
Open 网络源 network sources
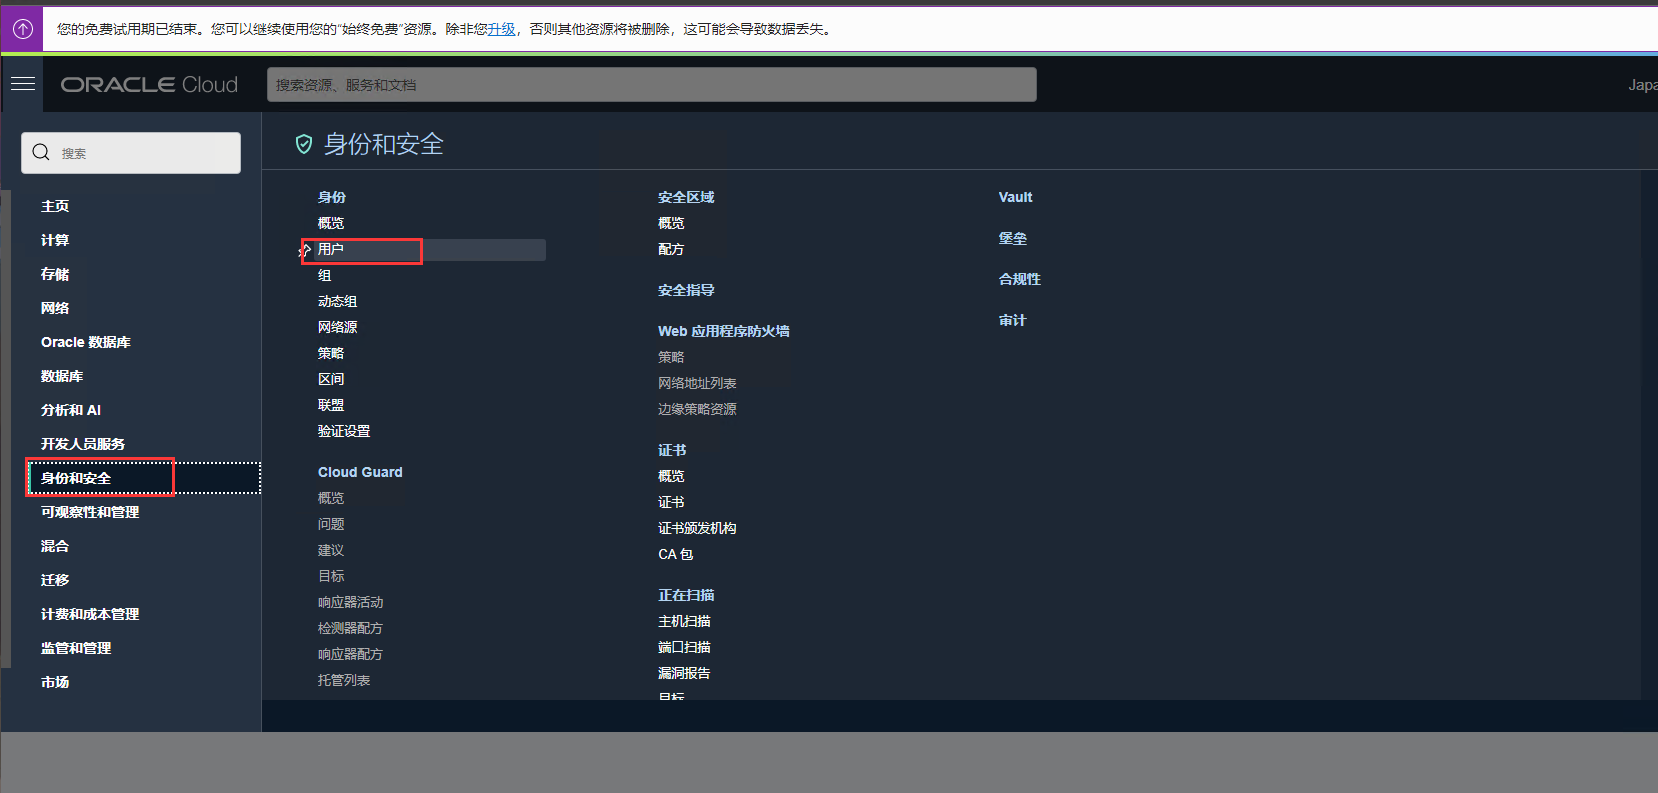click(x=338, y=327)
